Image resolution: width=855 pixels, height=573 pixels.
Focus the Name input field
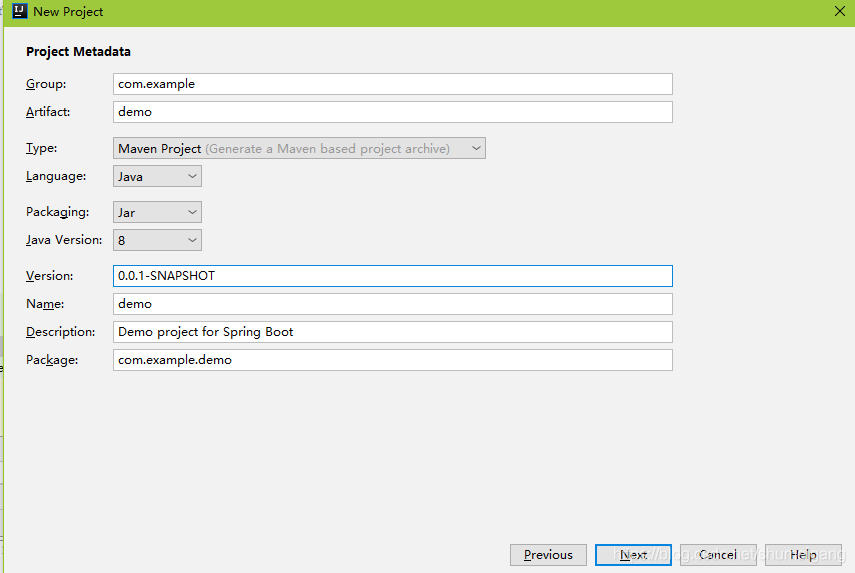393,304
